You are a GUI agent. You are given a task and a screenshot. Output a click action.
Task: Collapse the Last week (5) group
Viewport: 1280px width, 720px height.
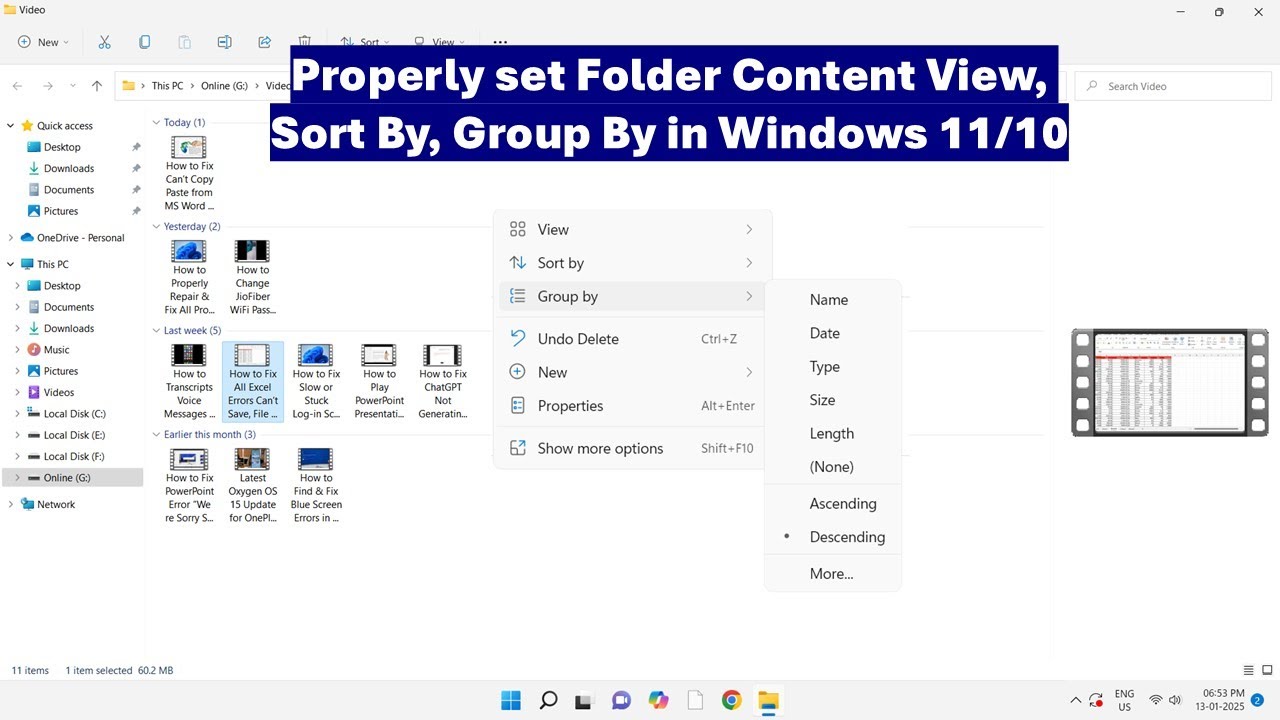tap(156, 330)
